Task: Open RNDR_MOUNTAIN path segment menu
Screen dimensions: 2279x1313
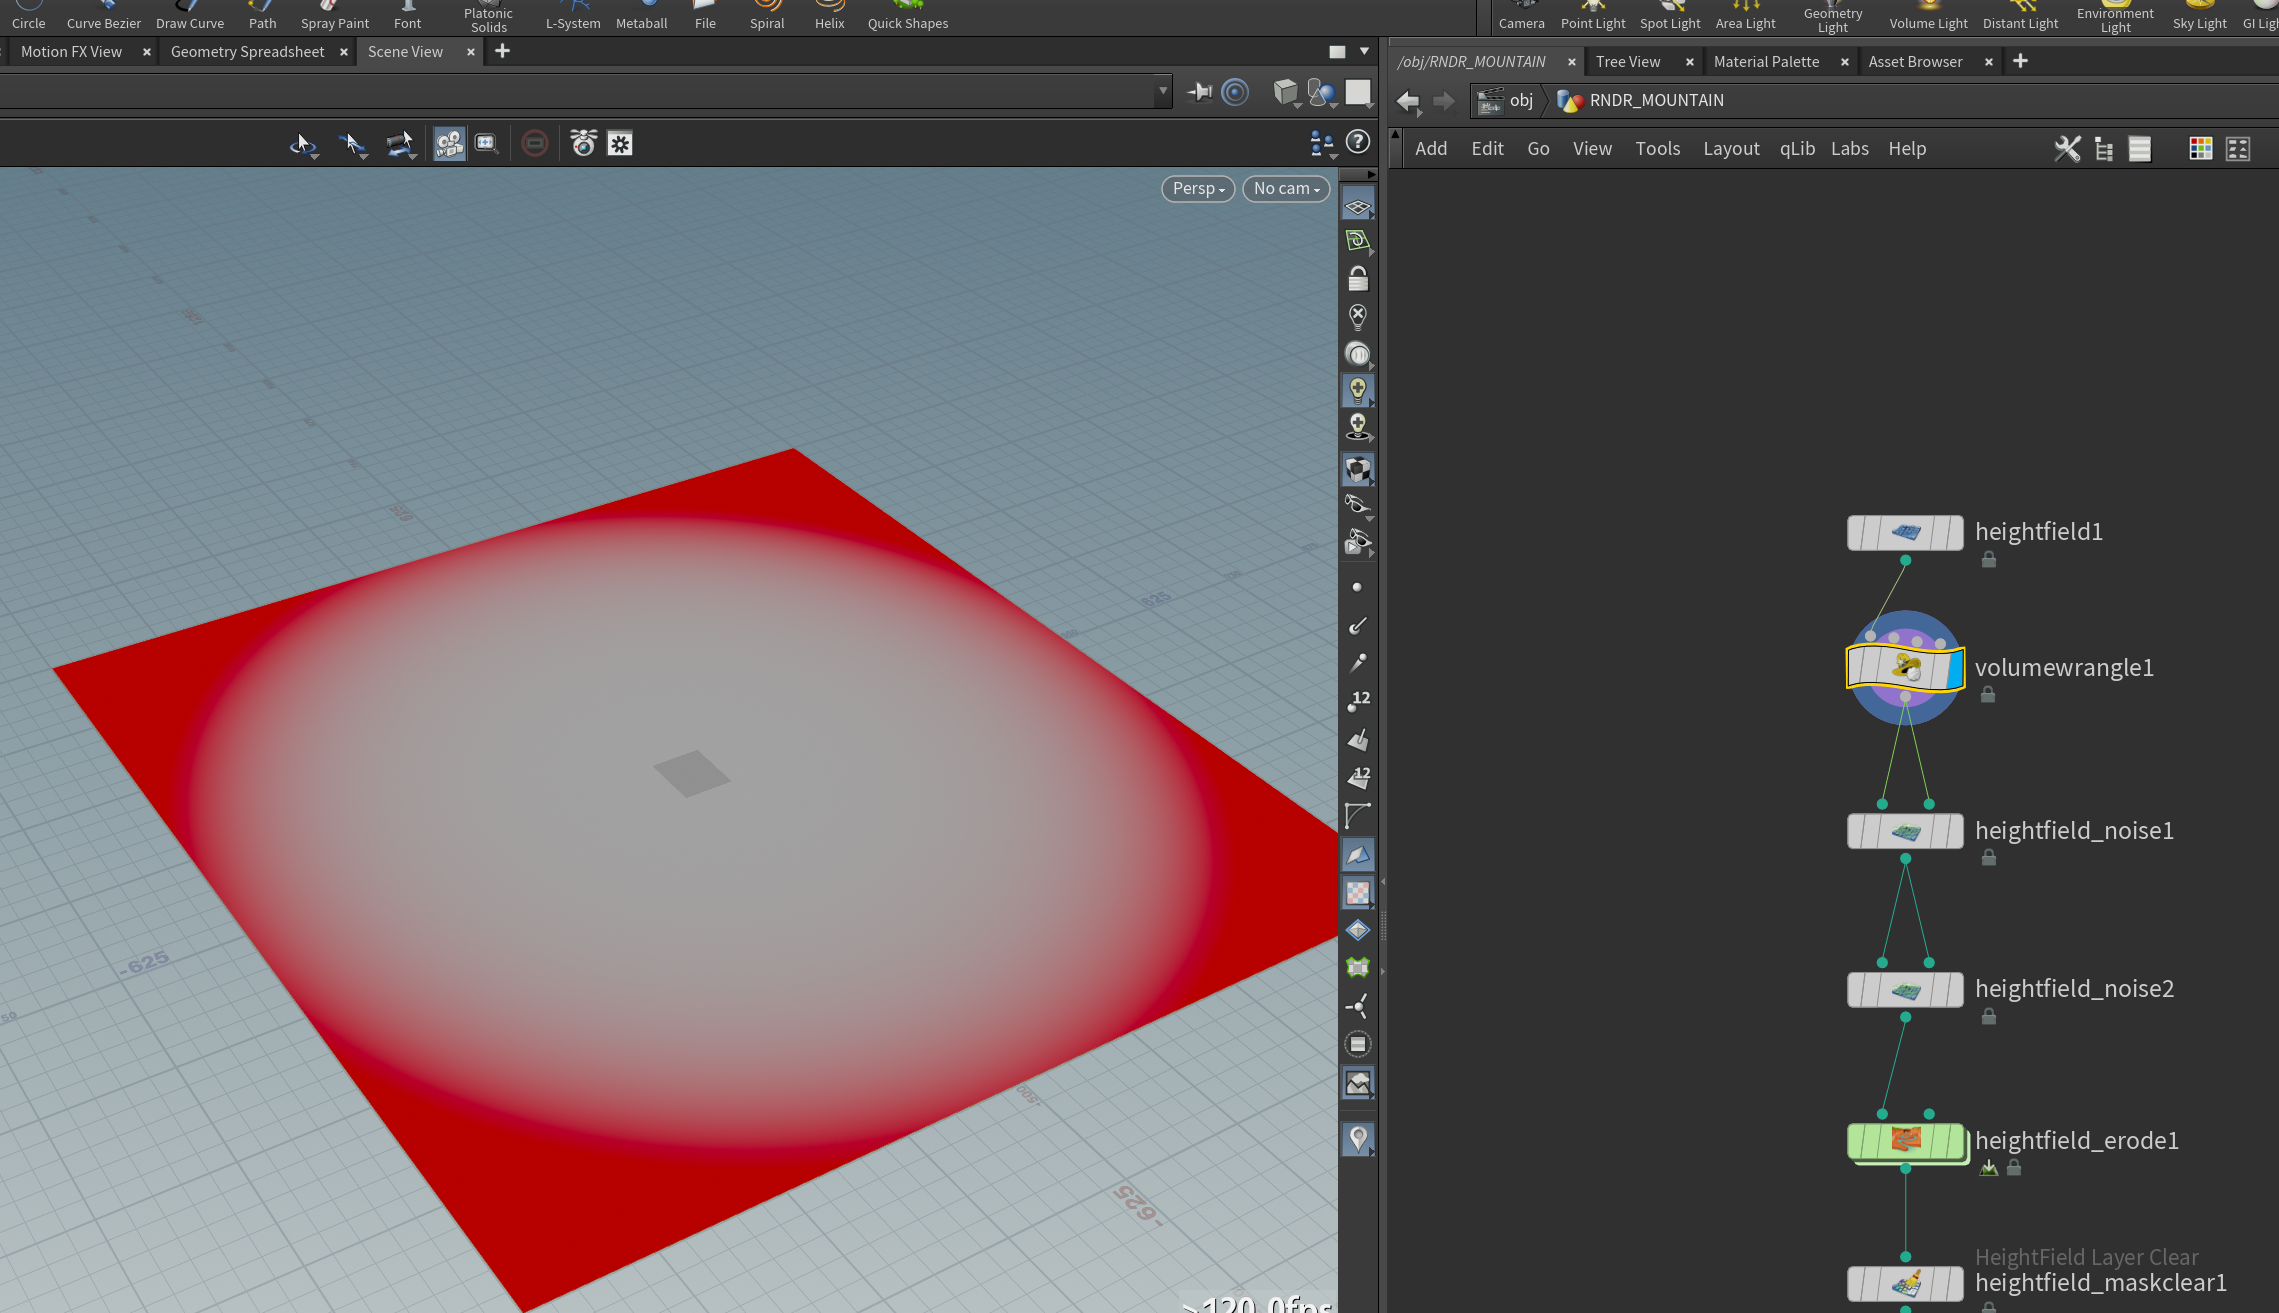Action: click(1641, 101)
